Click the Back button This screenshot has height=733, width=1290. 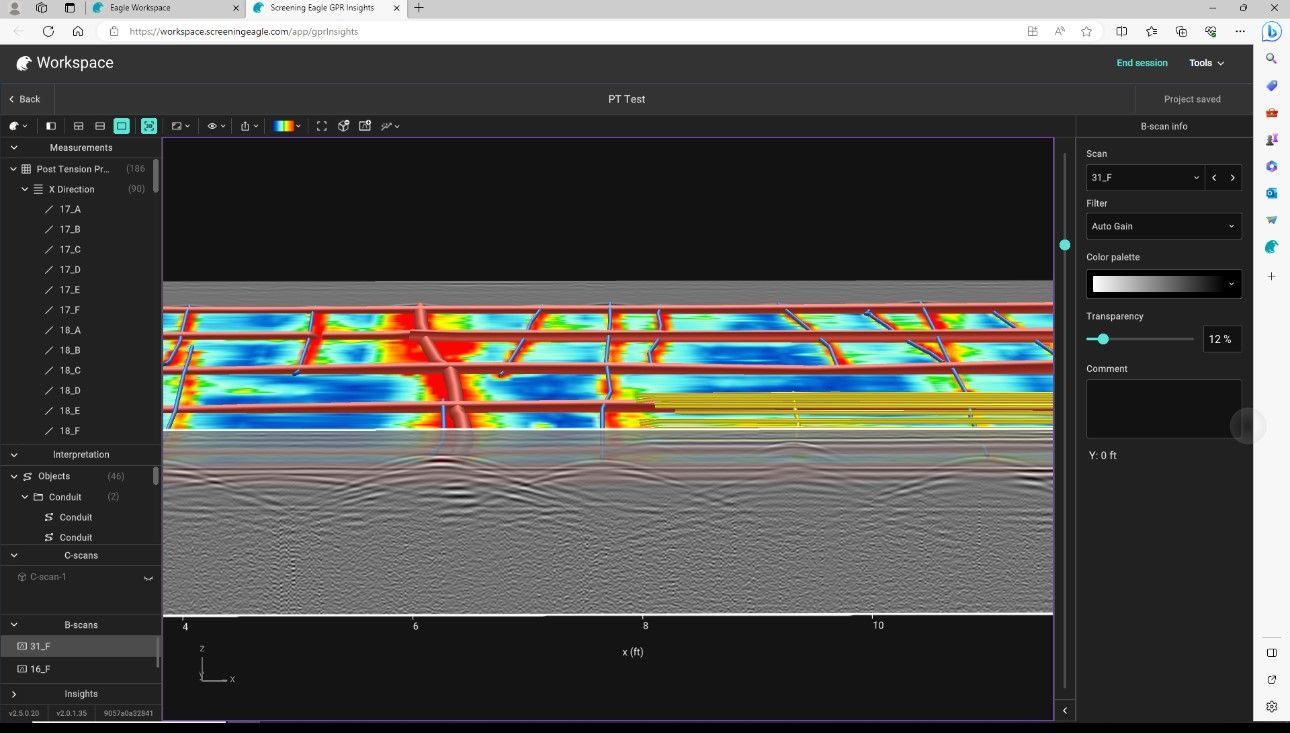[x=25, y=99]
